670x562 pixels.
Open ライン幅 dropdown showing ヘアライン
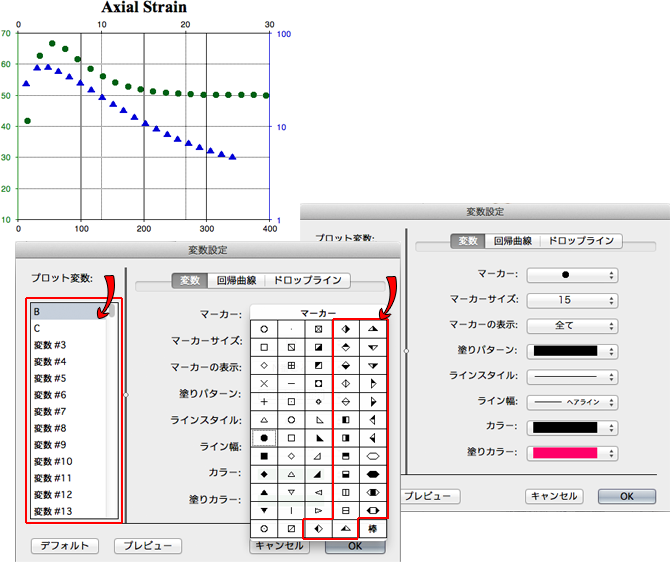[572, 402]
